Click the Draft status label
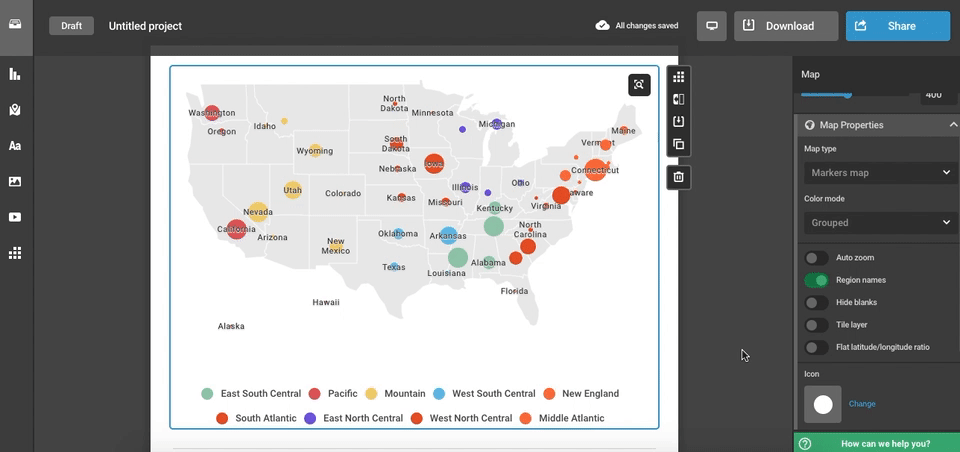This screenshot has height=452, width=960. 71,26
